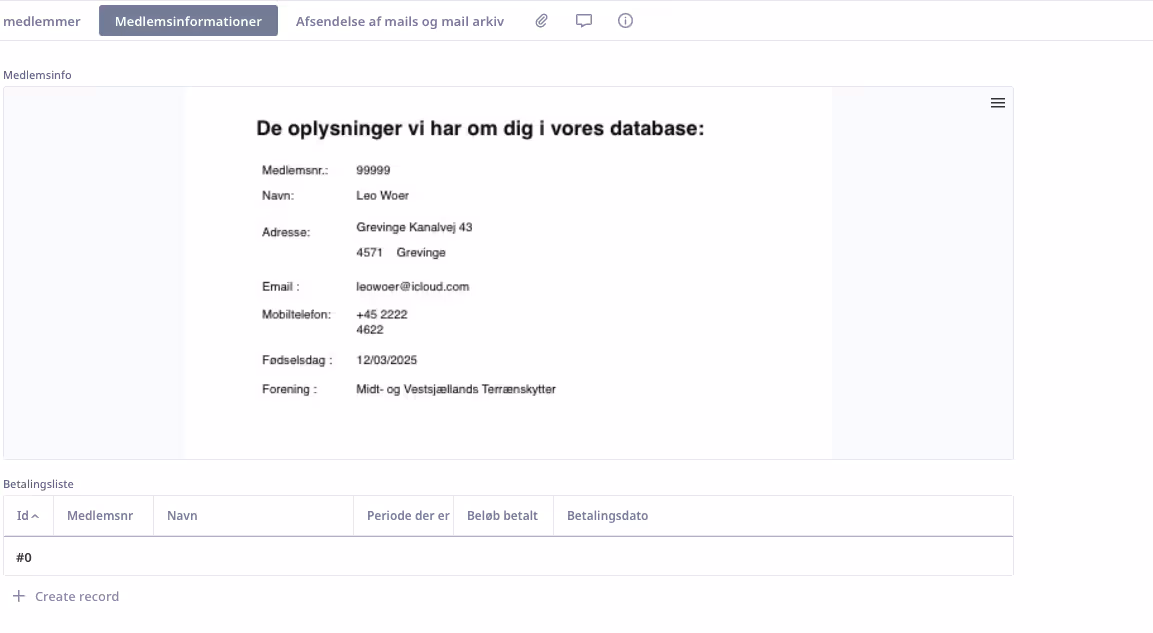Click the Medlemsinfo section label
The width and height of the screenshot is (1153, 633).
(38, 75)
